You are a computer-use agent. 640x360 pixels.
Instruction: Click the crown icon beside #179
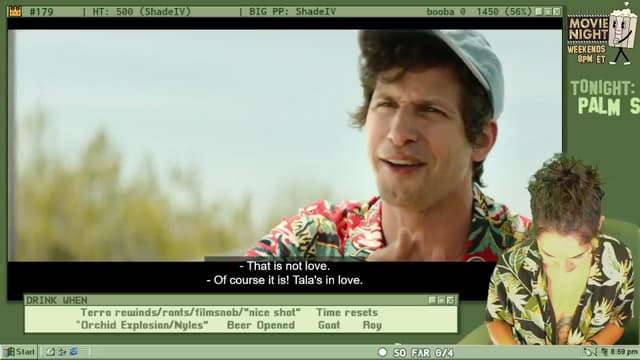15,11
